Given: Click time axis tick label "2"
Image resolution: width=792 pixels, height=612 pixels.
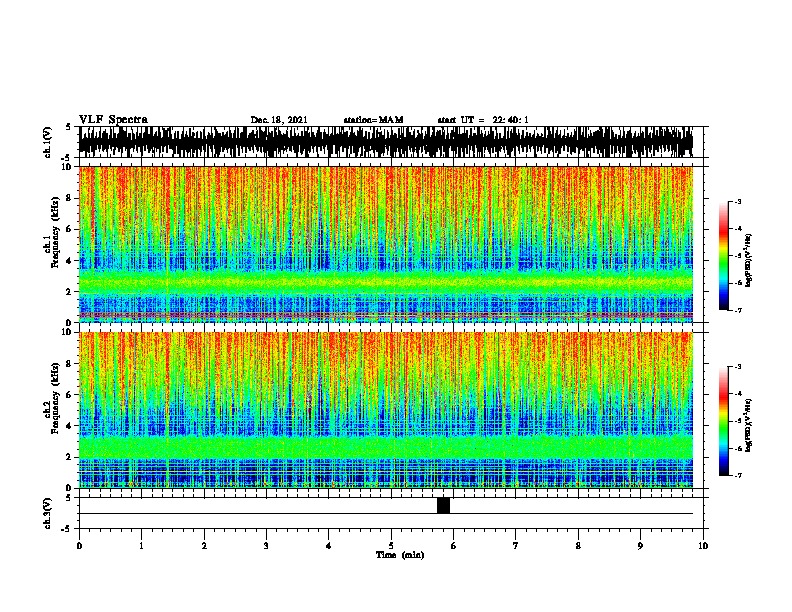Looking at the screenshot, I should click(204, 546).
